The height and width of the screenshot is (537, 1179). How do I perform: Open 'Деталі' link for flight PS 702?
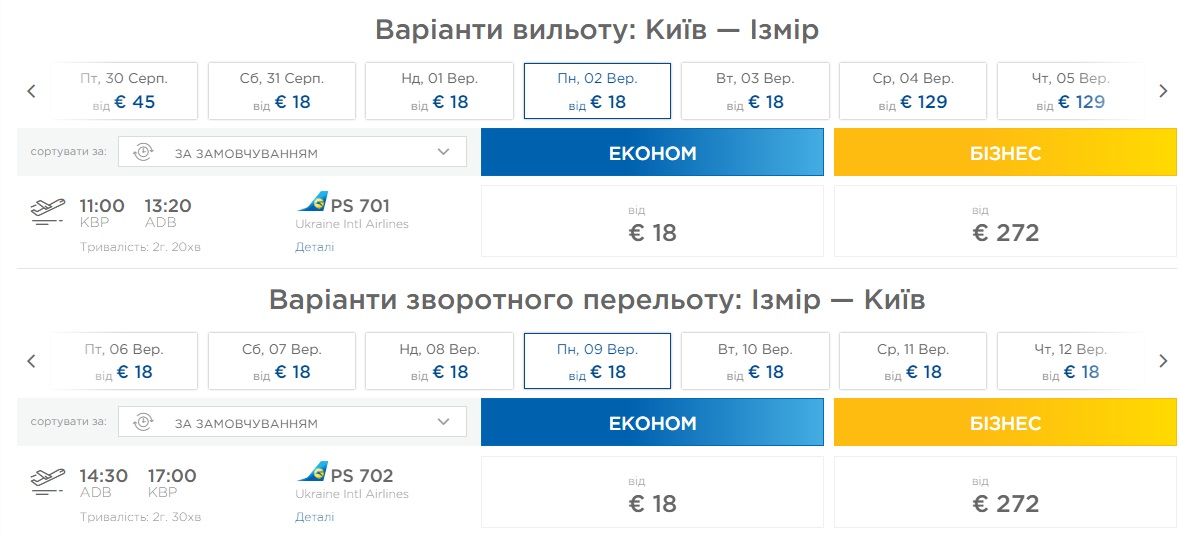click(x=314, y=517)
